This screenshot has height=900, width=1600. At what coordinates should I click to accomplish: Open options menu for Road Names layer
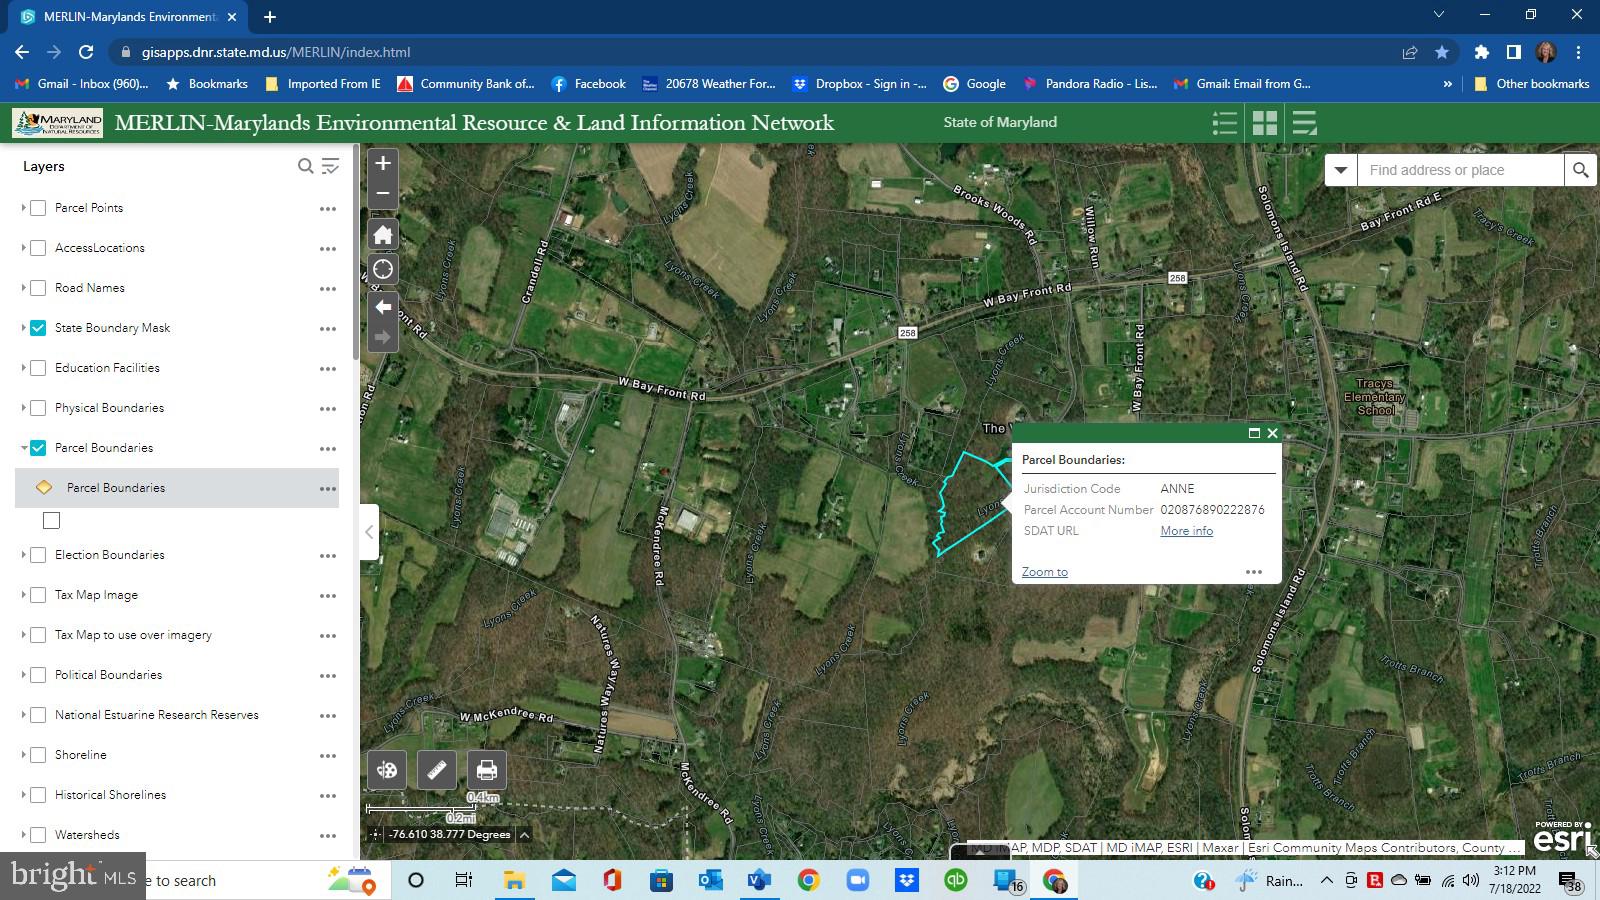pos(327,289)
